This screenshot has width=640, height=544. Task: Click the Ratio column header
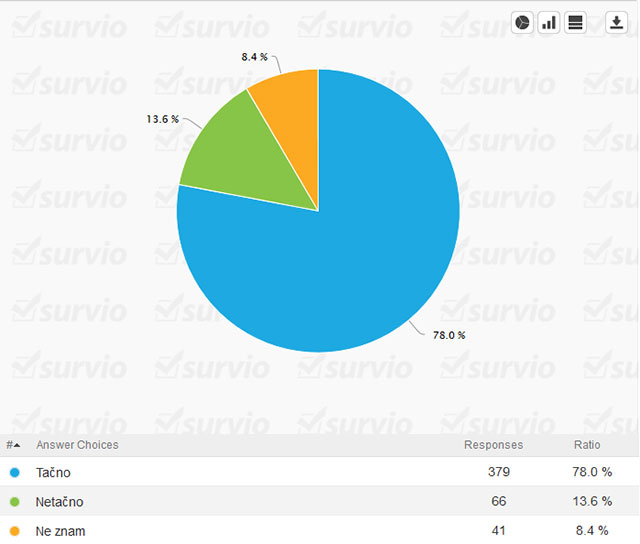click(x=587, y=445)
